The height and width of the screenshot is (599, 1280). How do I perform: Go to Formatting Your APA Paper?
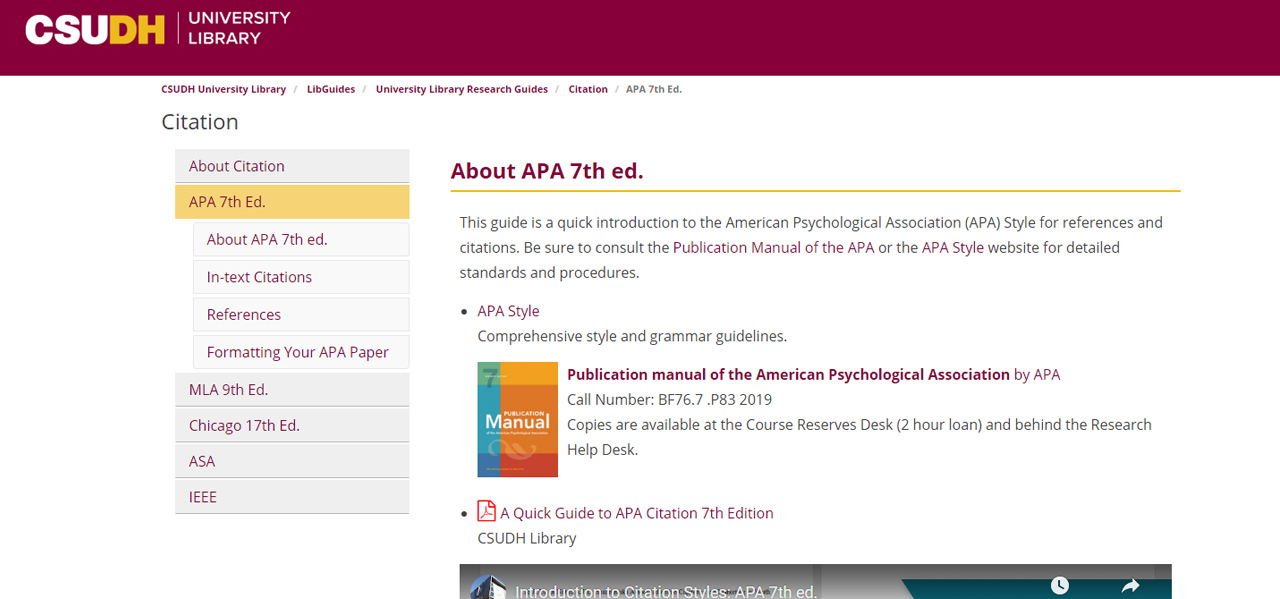(301, 352)
